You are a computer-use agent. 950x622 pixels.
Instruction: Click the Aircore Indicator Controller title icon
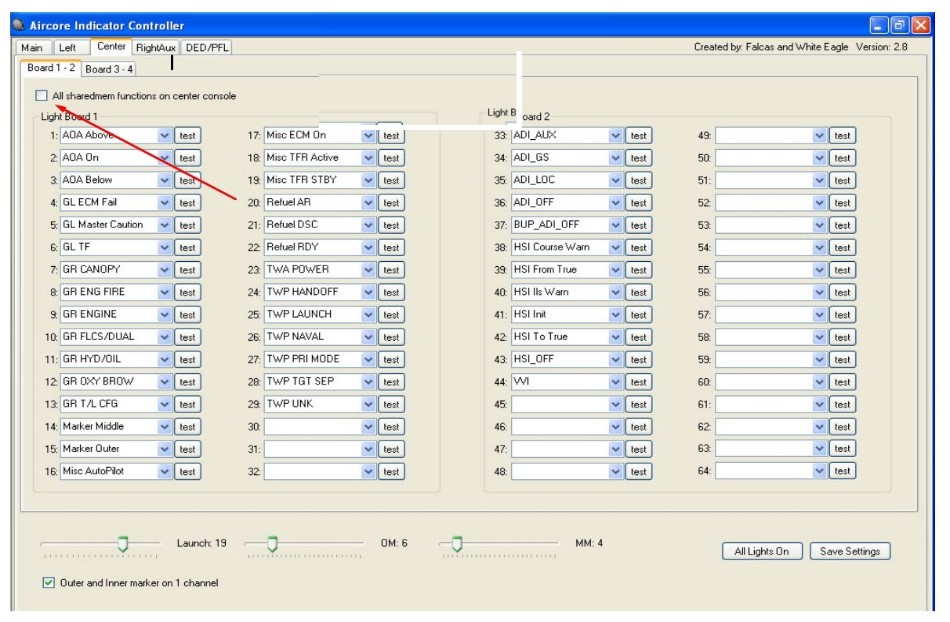(x=19, y=25)
